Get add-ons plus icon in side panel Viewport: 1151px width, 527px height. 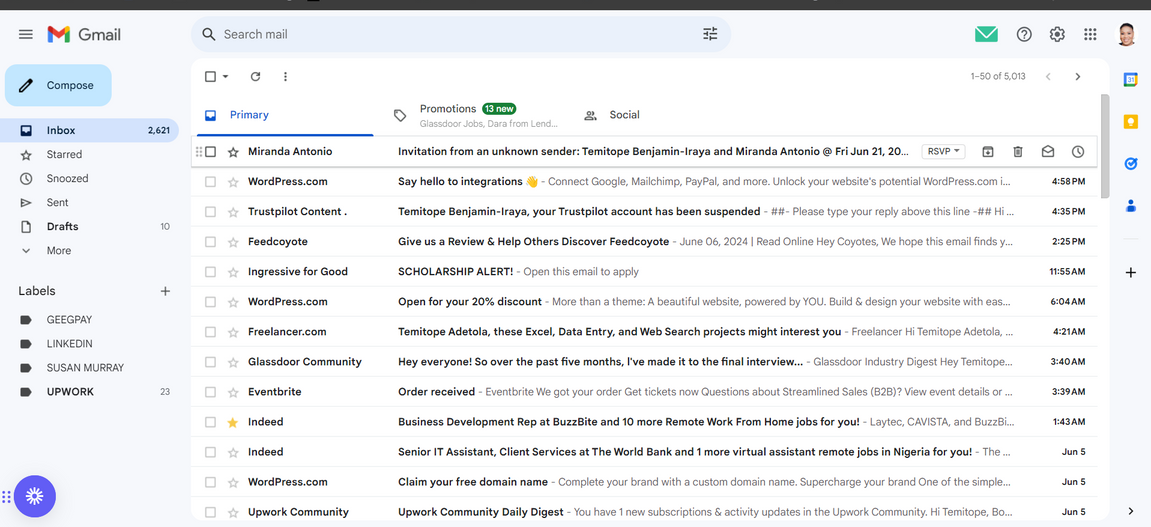tap(1130, 273)
